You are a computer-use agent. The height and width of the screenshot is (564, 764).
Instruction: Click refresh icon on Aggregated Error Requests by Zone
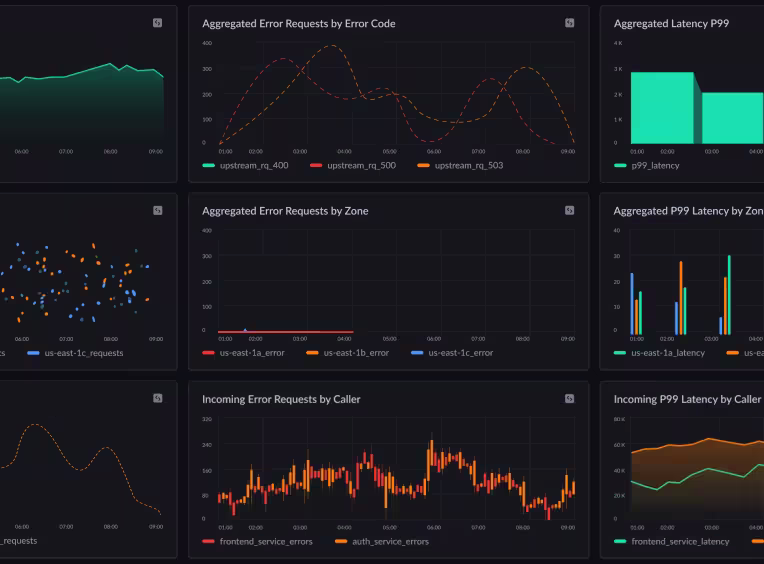pos(569,210)
